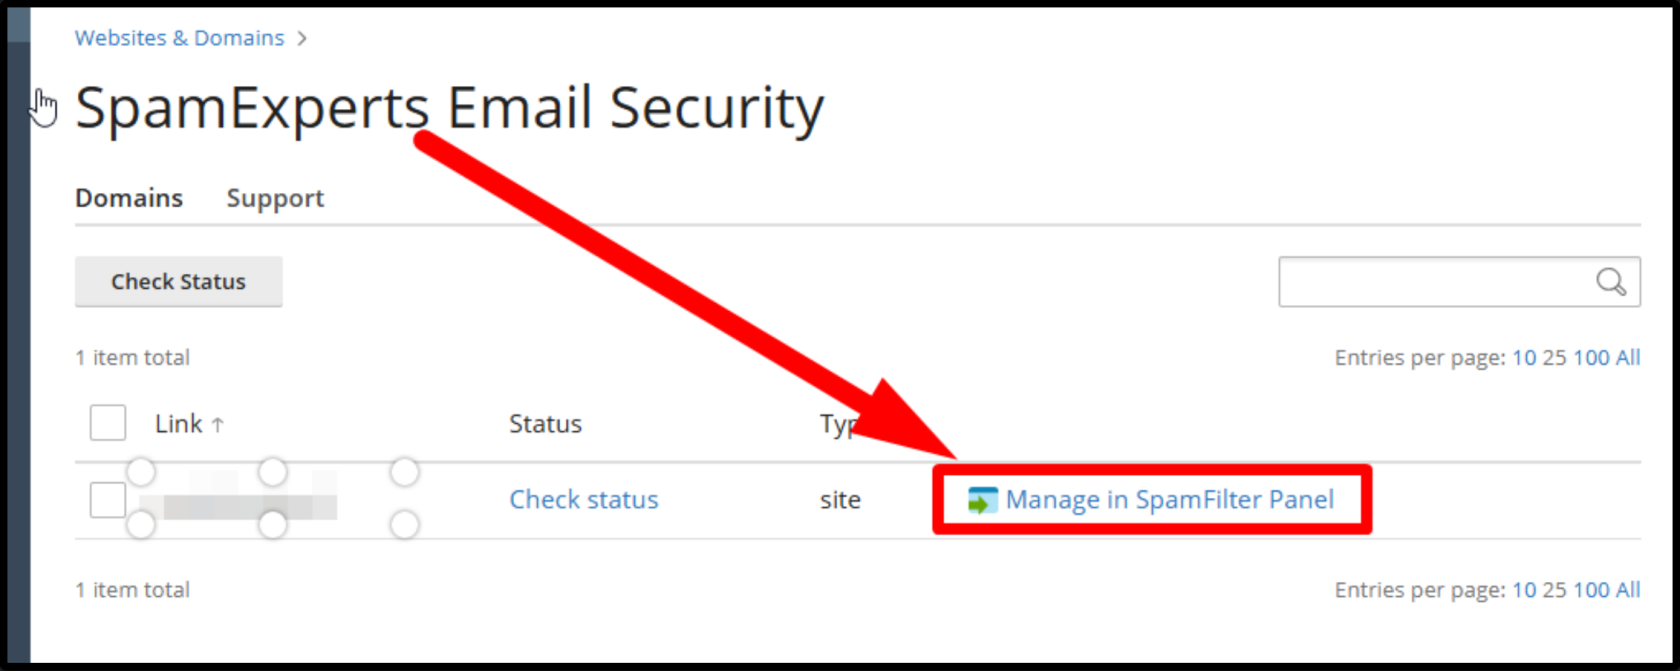Show 25 entries per page at top
The height and width of the screenshot is (671, 1680).
(x=1554, y=358)
